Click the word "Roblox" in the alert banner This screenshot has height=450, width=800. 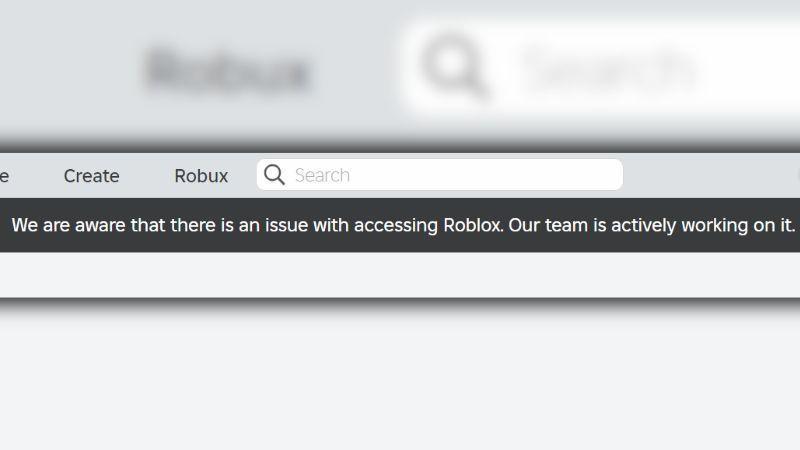coord(473,225)
